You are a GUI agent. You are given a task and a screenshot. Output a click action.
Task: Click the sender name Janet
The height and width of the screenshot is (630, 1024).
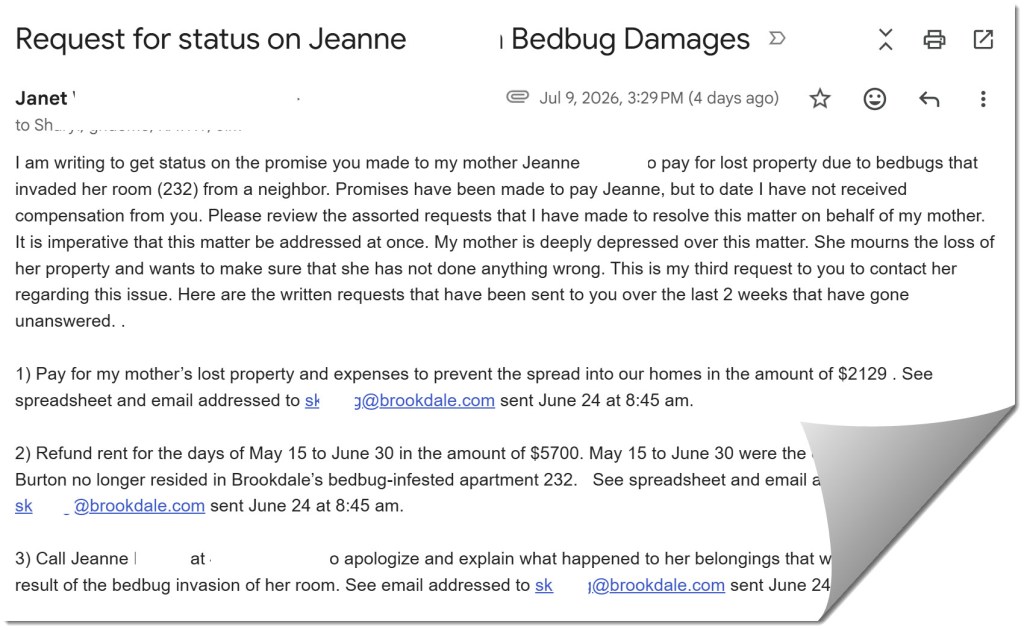pos(41,99)
